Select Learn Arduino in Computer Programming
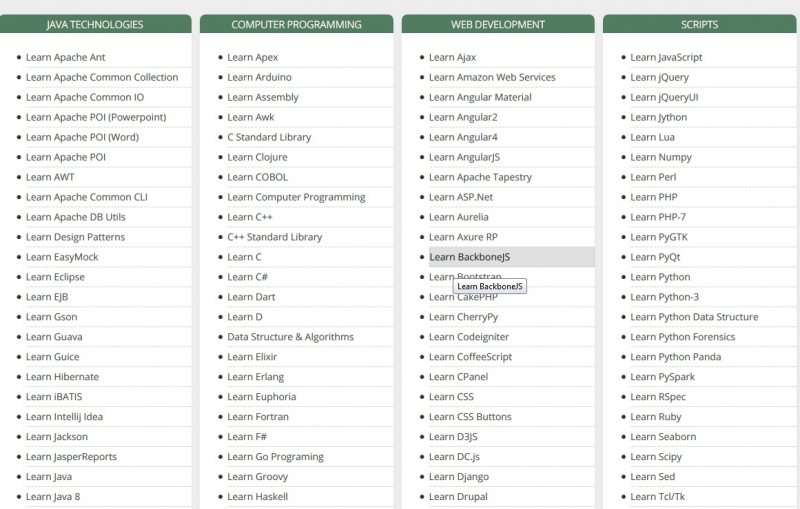The height and width of the screenshot is (509, 800). 259,77
